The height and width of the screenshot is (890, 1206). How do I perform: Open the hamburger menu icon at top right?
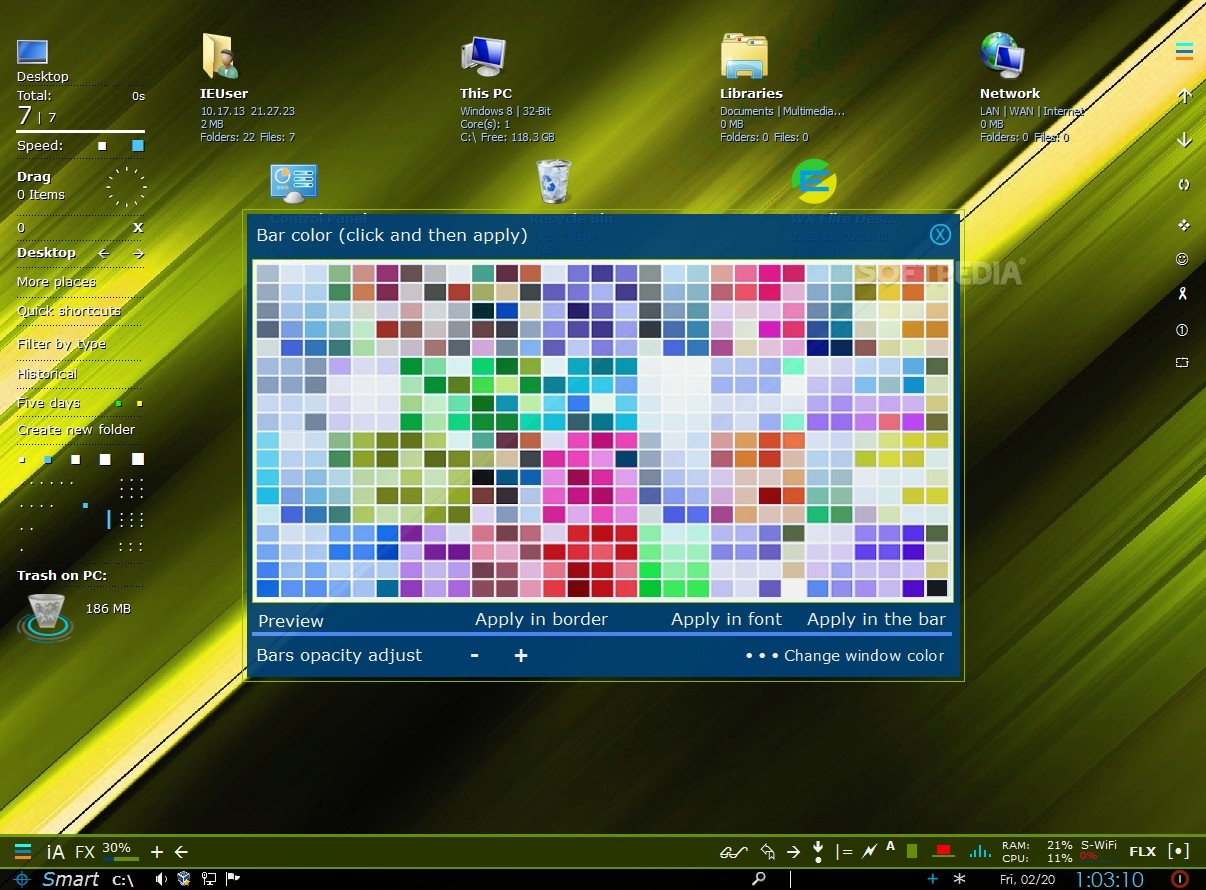(1184, 52)
